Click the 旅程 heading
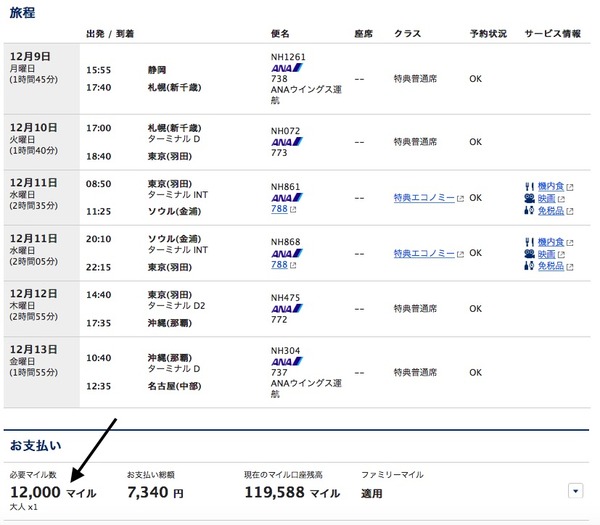The height and width of the screenshot is (525, 600). (x=22, y=13)
